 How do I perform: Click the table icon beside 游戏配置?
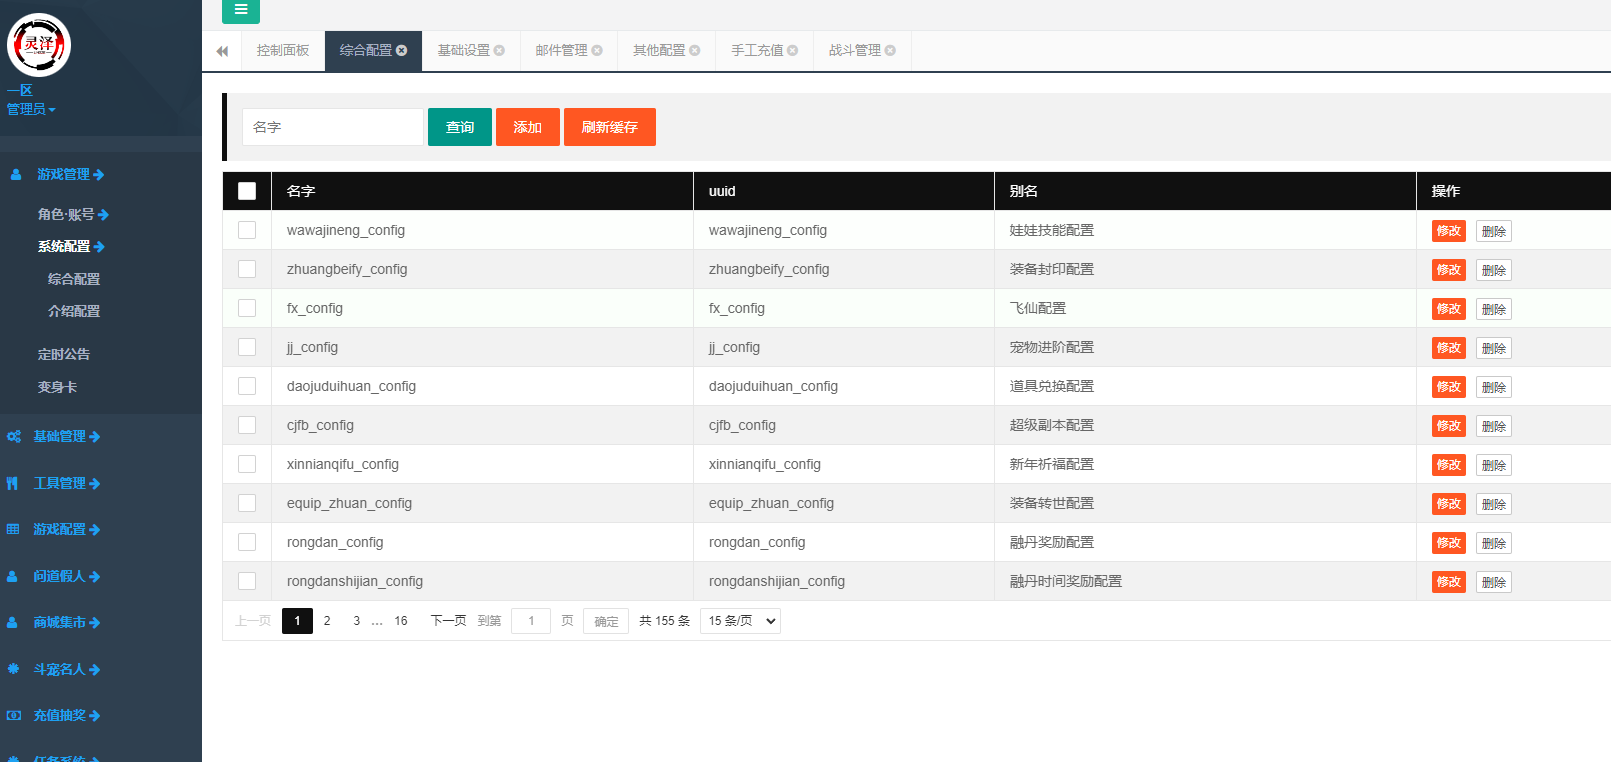pyautogui.click(x=13, y=530)
